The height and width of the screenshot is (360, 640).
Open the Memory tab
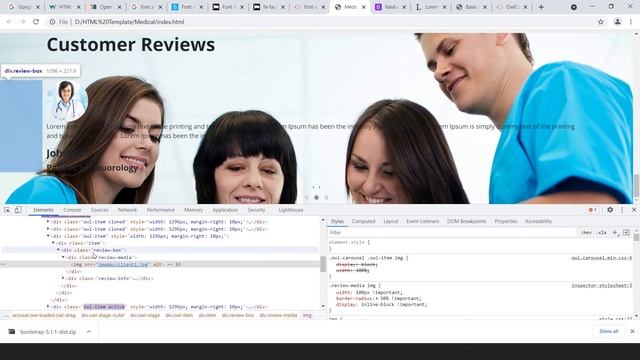(x=193, y=210)
